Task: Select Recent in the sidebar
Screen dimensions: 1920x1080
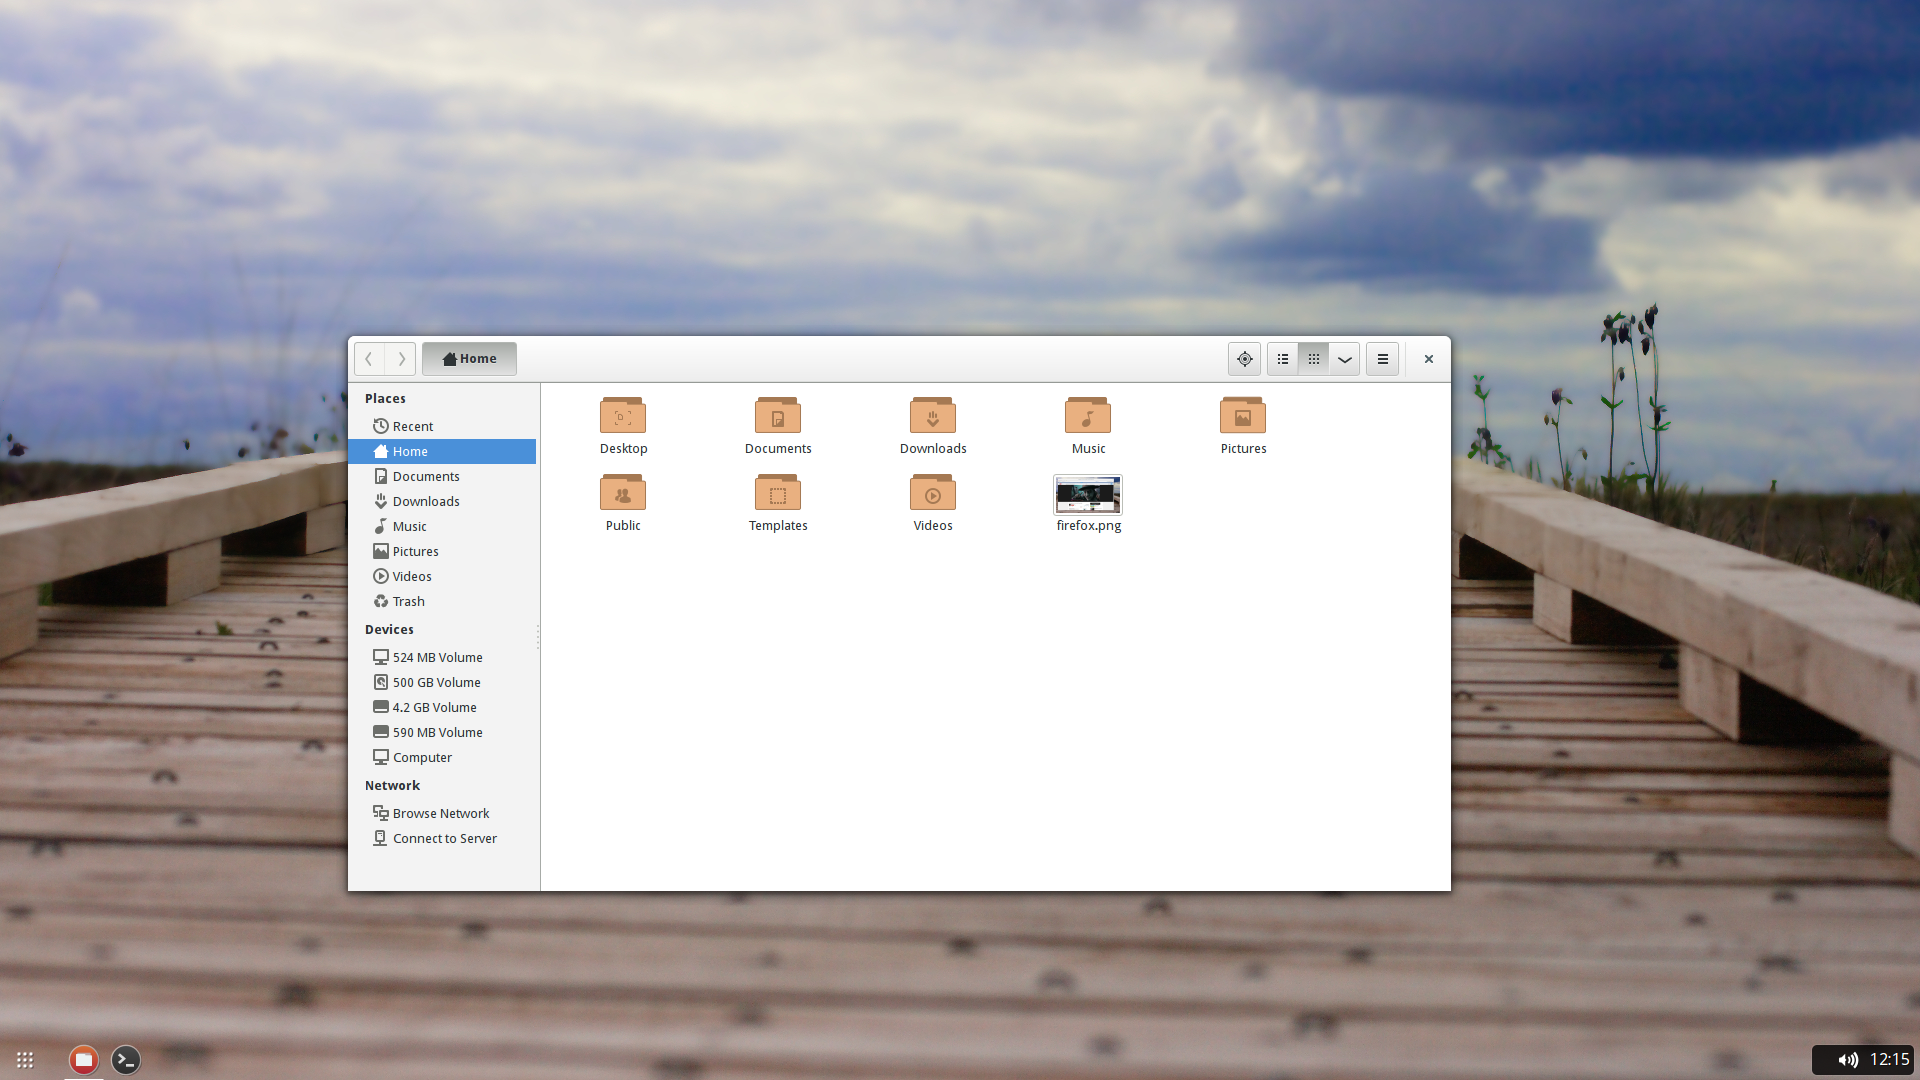Action: (442, 426)
